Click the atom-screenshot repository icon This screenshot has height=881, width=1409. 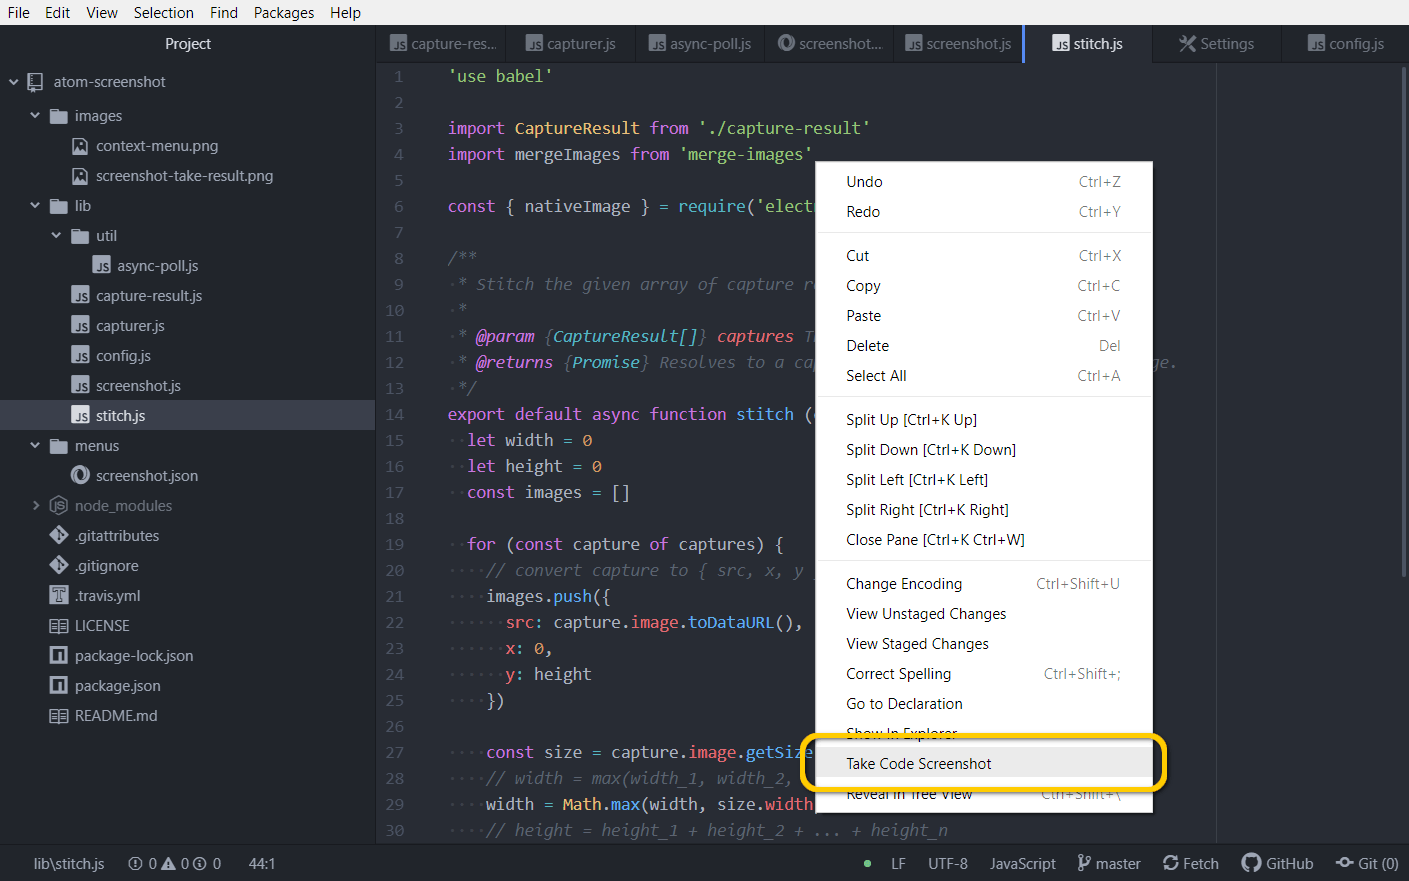[x=36, y=82]
